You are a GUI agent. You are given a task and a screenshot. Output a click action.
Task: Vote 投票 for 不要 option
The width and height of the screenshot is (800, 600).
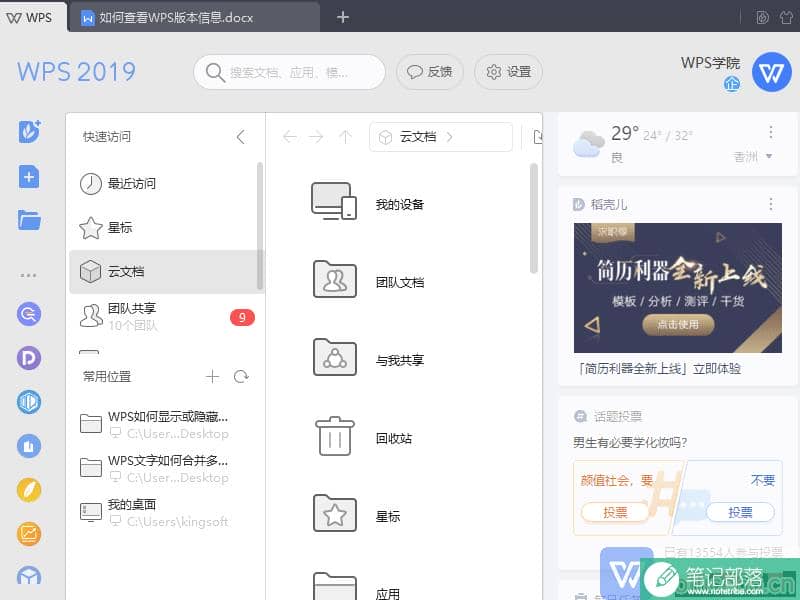740,512
